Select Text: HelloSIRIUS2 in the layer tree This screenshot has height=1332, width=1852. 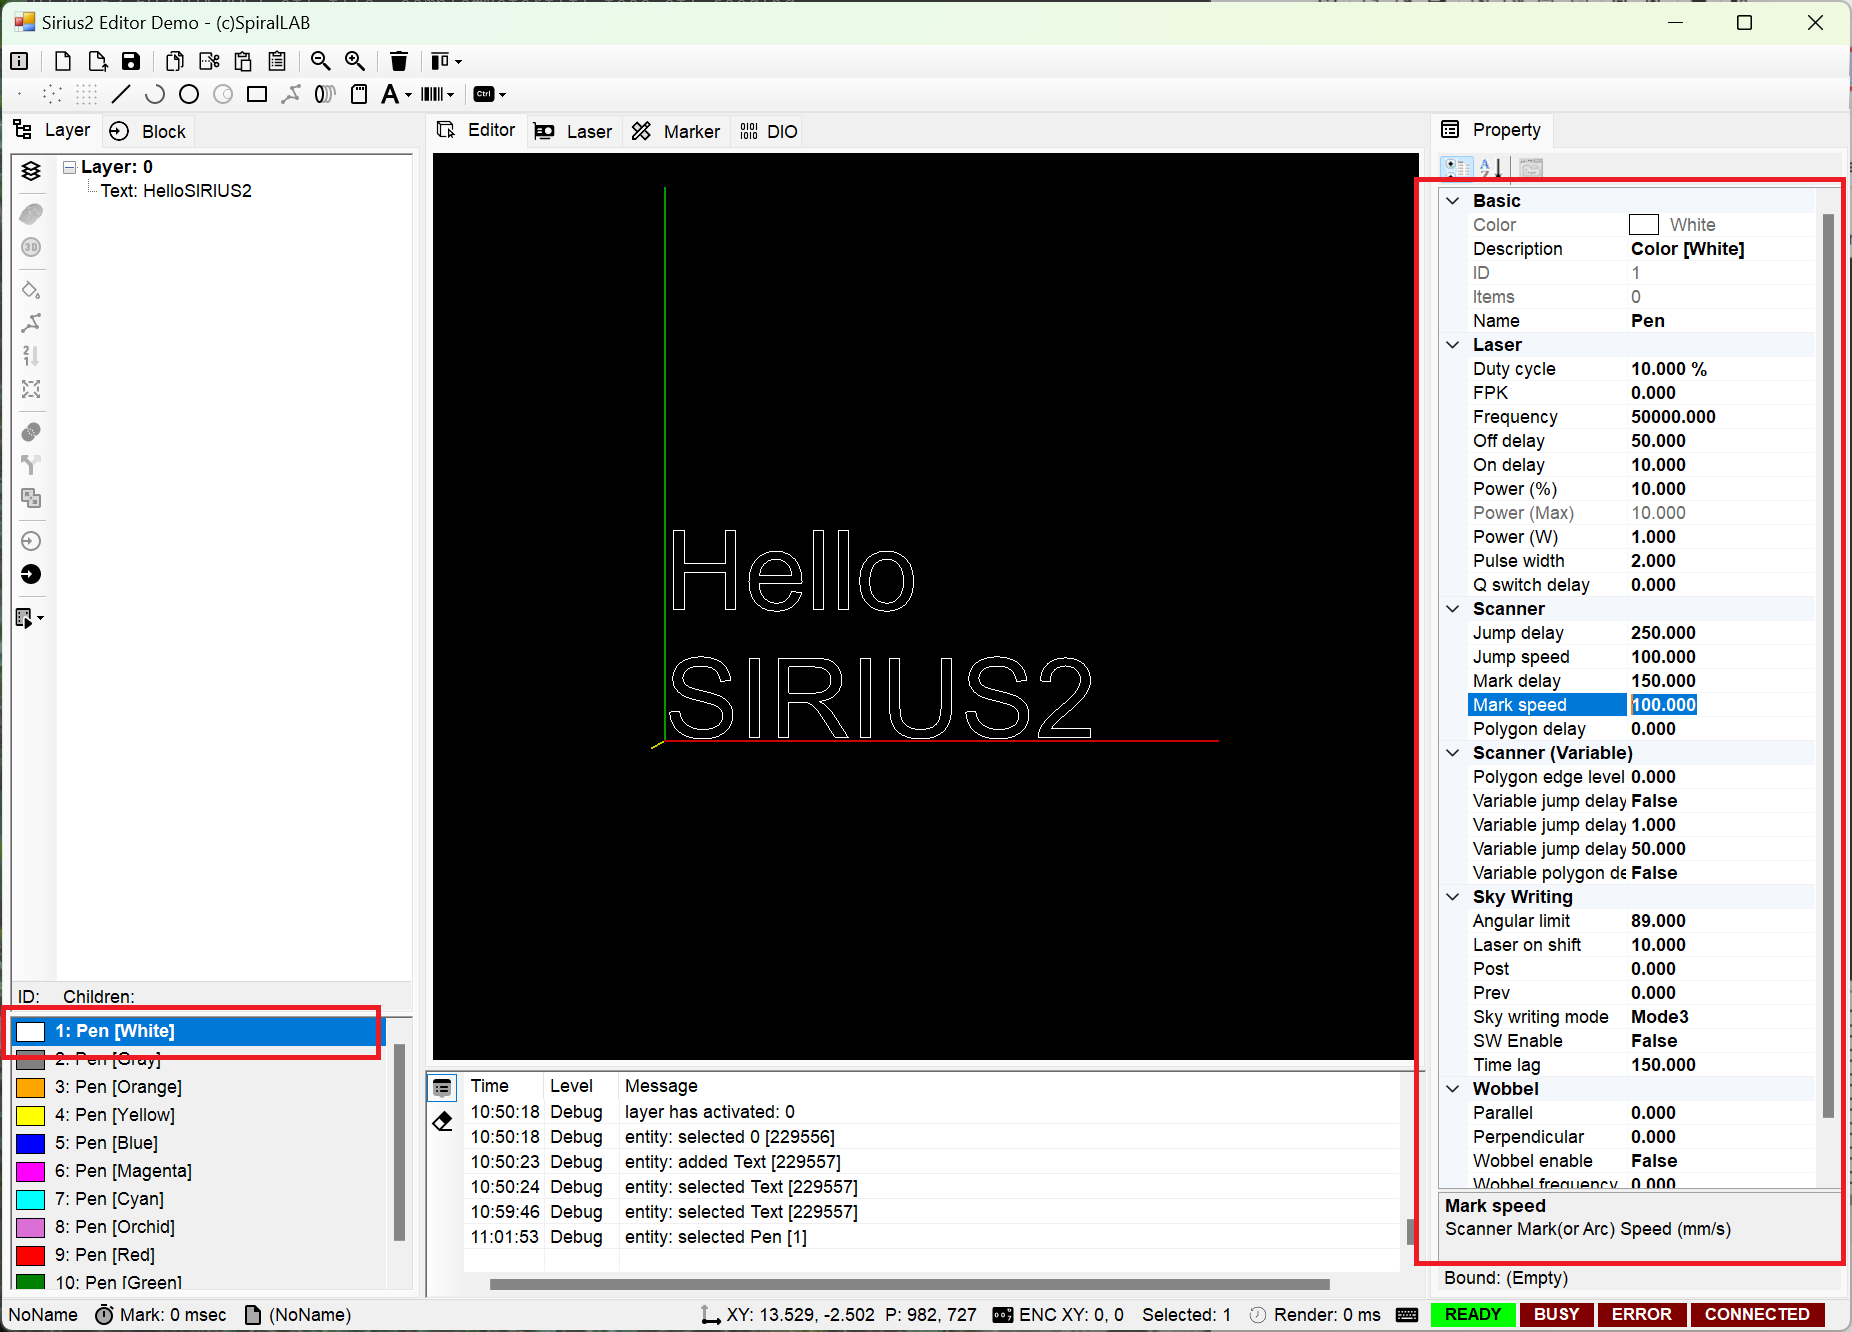coord(176,191)
